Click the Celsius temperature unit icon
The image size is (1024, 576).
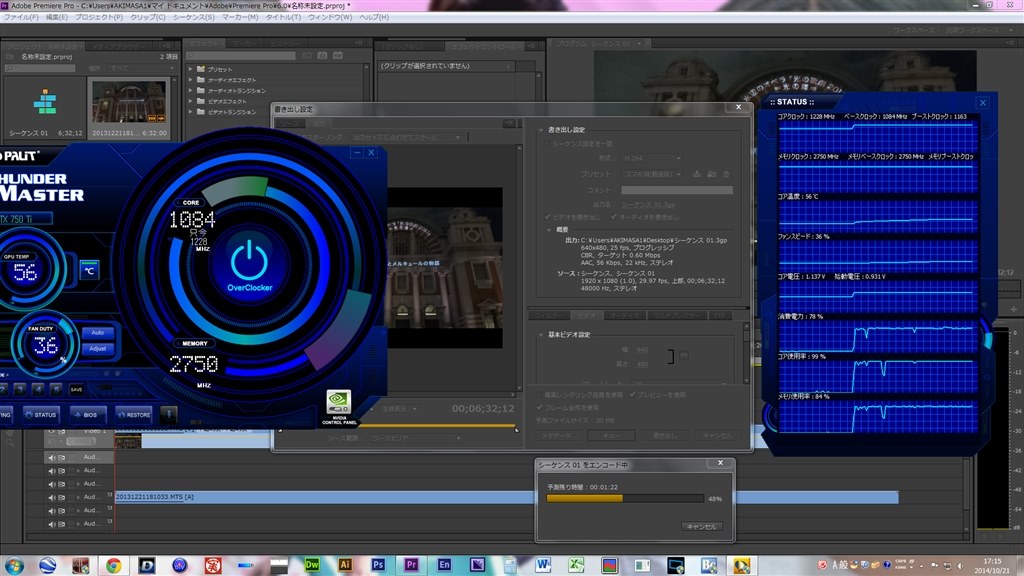89,270
